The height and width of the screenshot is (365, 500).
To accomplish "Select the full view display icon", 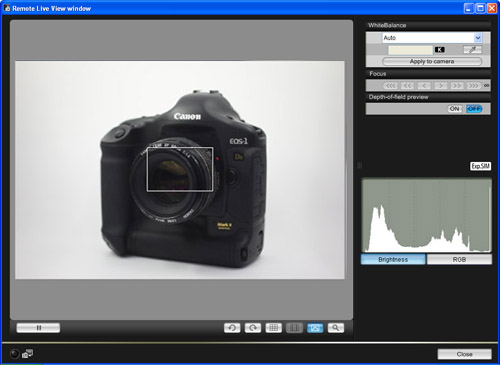I will click(315, 328).
